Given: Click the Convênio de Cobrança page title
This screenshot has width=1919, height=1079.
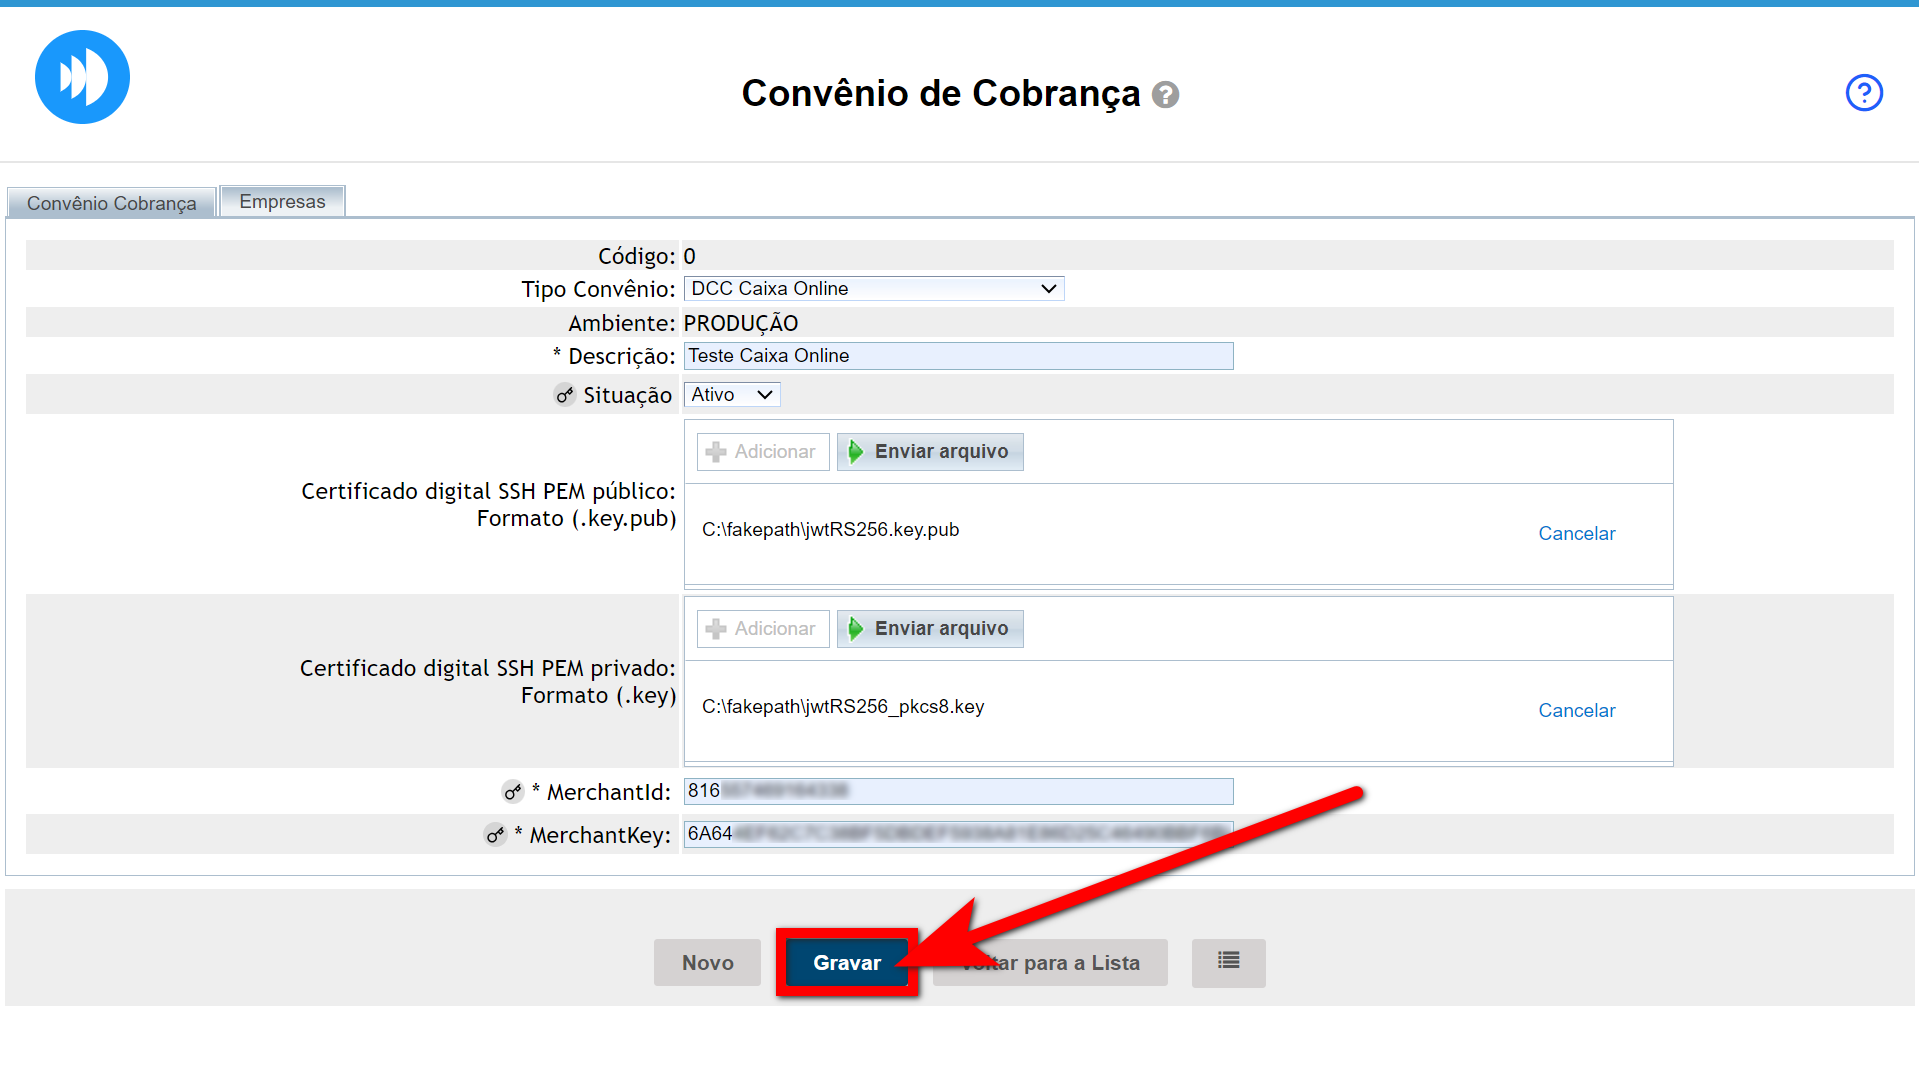Looking at the screenshot, I should (x=940, y=93).
